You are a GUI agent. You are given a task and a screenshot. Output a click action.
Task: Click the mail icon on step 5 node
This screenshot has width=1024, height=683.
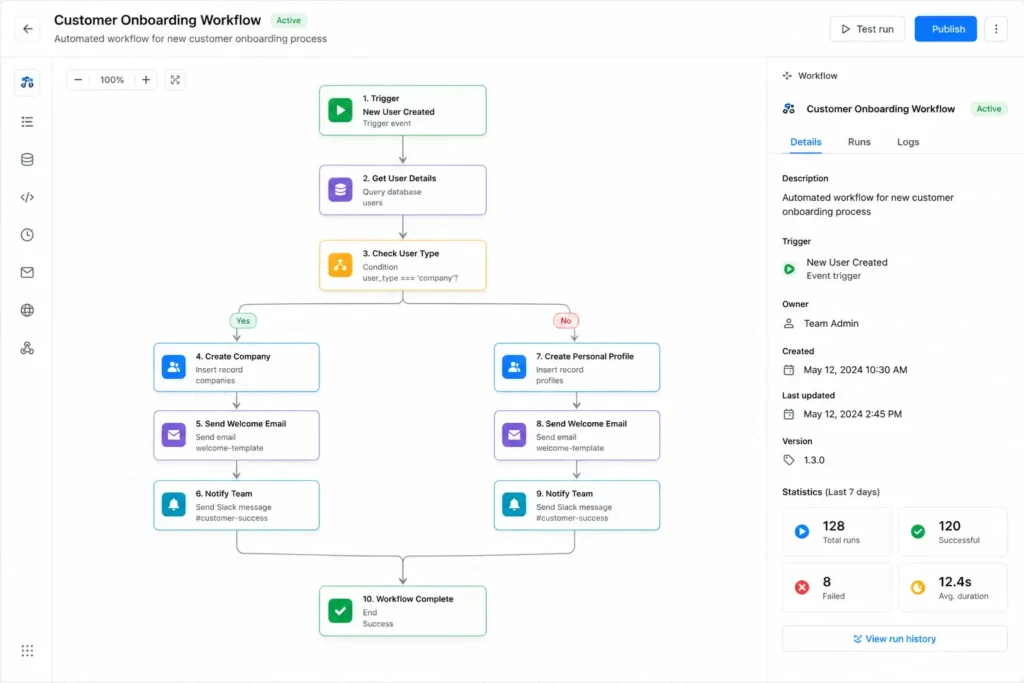(x=174, y=435)
